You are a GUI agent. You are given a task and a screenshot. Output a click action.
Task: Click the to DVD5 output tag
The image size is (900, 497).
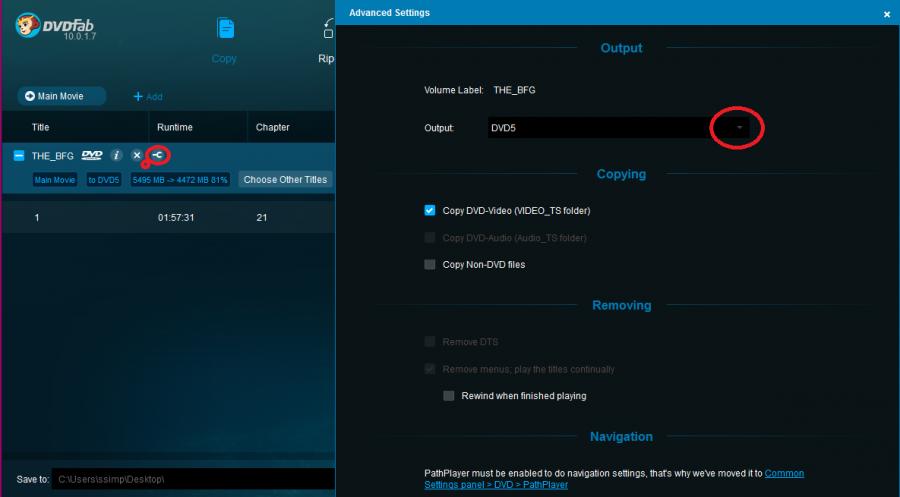tap(104, 180)
